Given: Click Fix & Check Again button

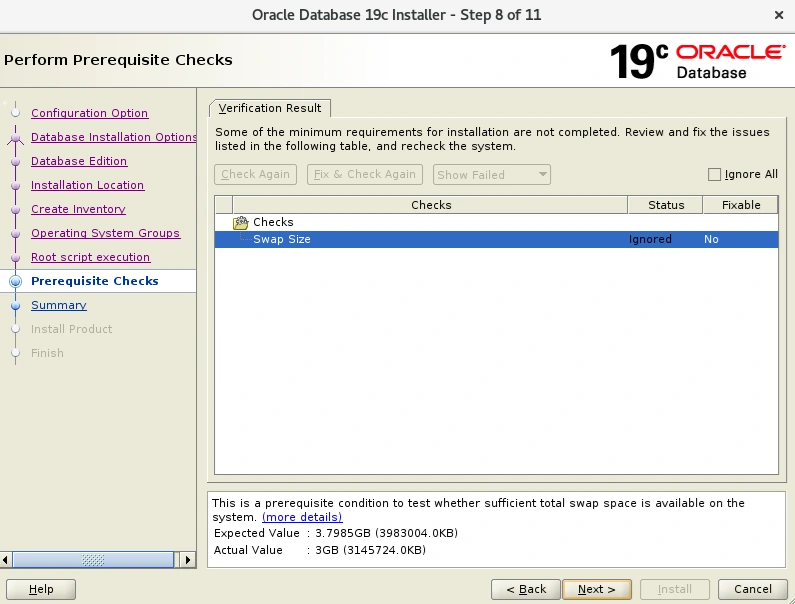Looking at the screenshot, I should coord(365,174).
